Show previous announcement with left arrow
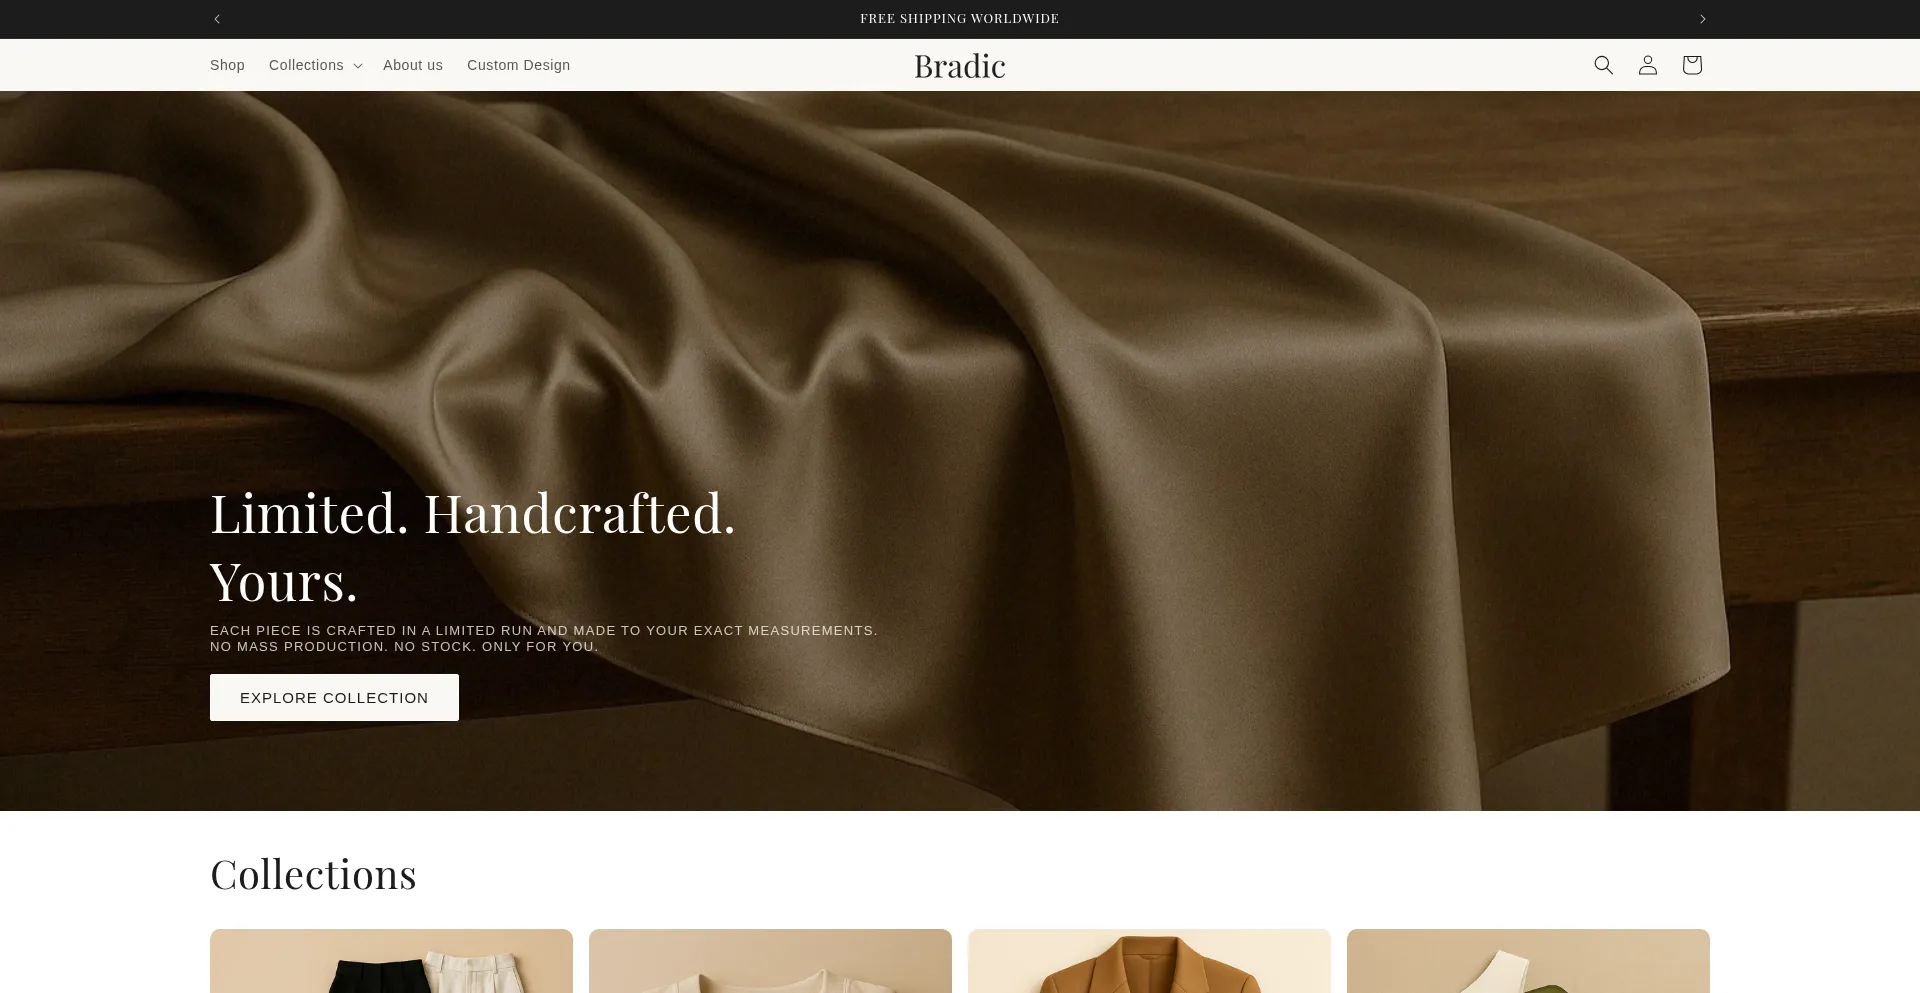The height and width of the screenshot is (993, 1920). 217,19
